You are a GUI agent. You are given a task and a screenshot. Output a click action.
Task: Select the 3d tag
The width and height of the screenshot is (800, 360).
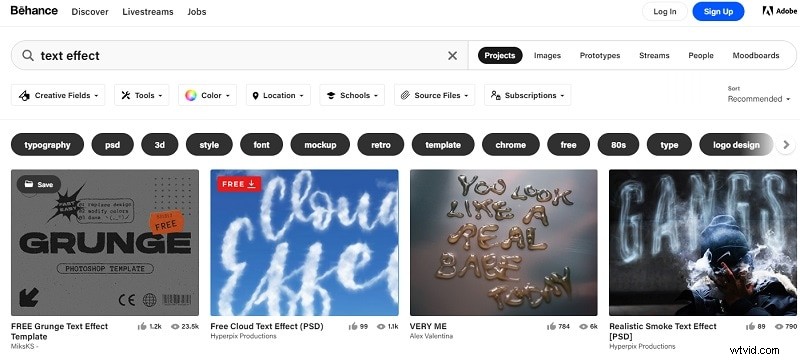(x=160, y=145)
